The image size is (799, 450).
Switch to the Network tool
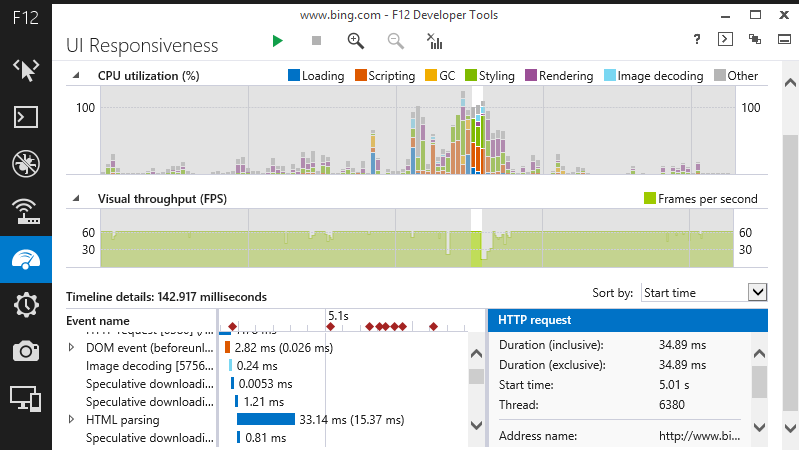[x=25, y=211]
